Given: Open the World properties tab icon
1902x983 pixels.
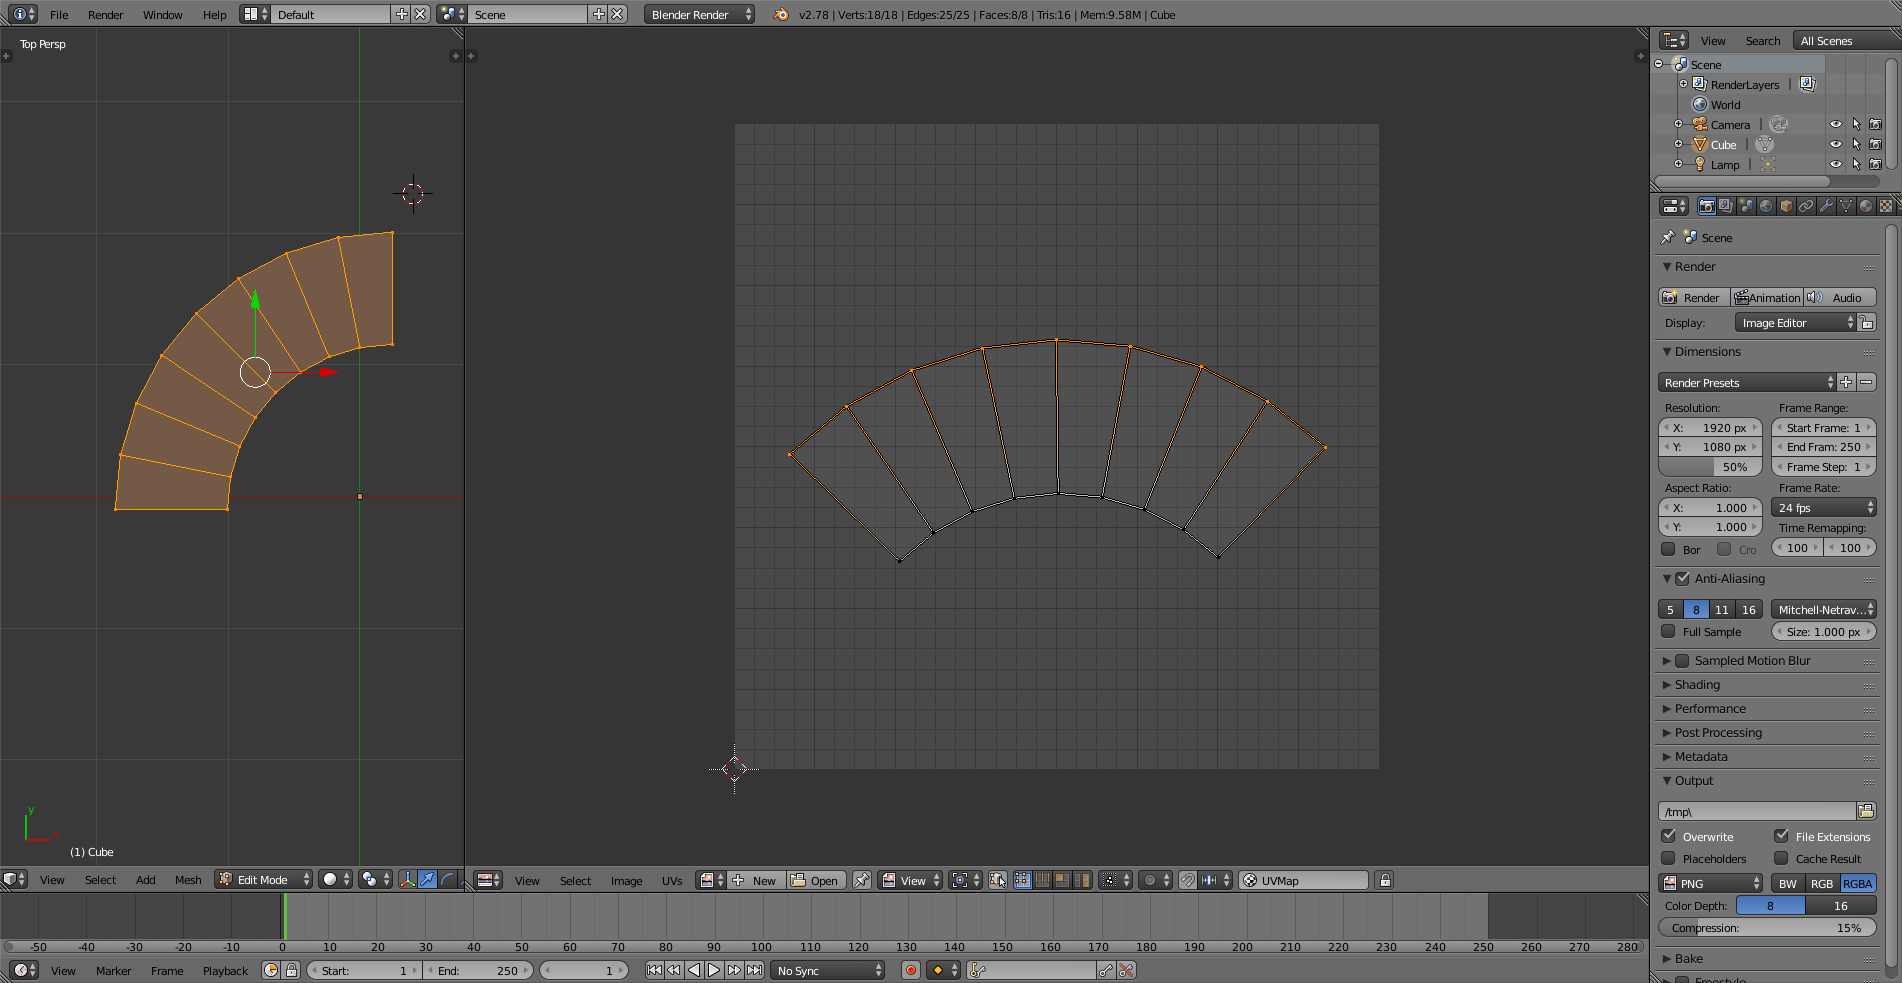Looking at the screenshot, I should pos(1766,206).
